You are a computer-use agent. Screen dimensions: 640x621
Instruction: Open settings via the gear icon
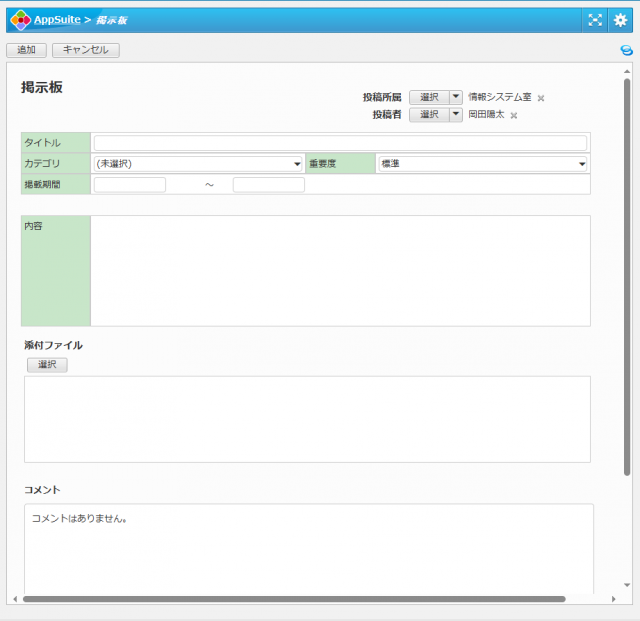tap(620, 19)
